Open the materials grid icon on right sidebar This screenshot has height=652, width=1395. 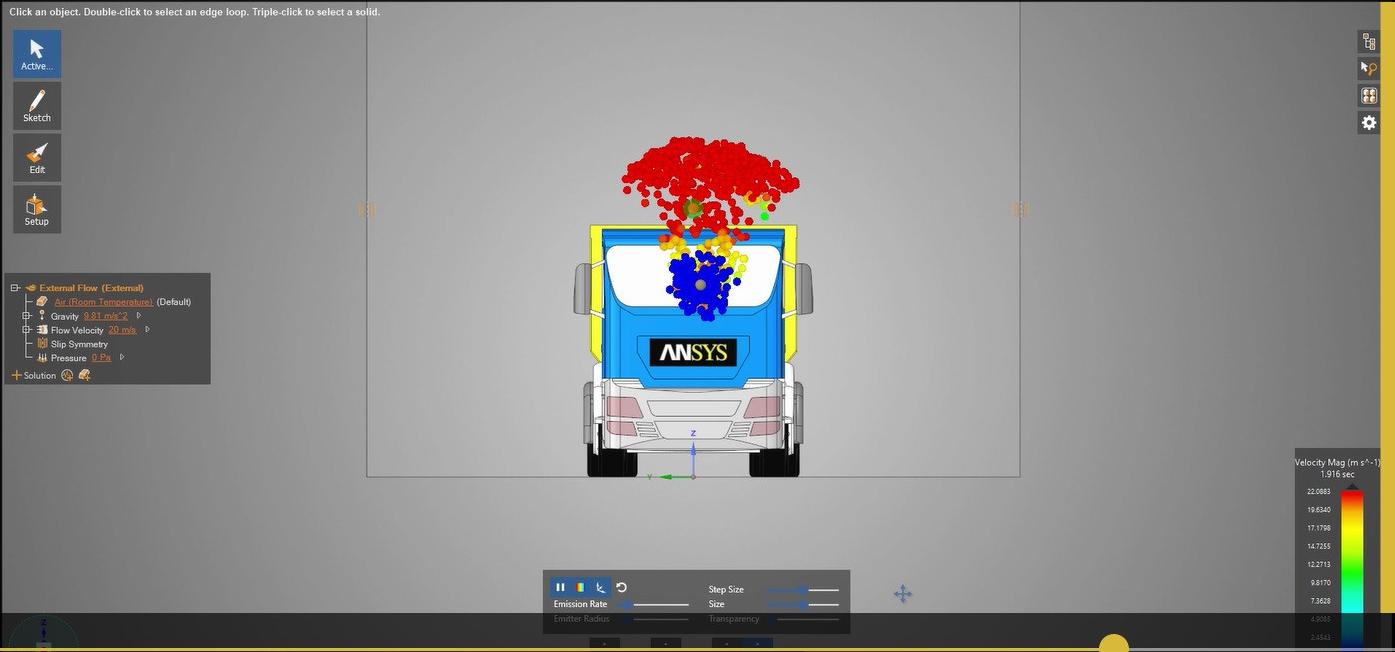point(1368,95)
